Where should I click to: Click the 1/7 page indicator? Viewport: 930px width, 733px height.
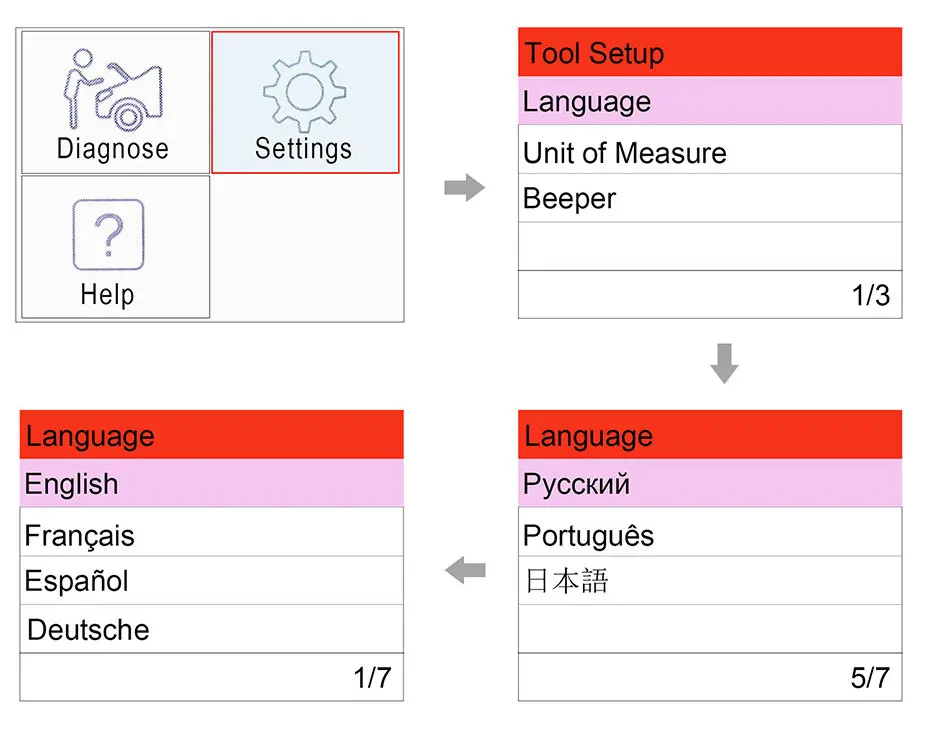point(372,678)
